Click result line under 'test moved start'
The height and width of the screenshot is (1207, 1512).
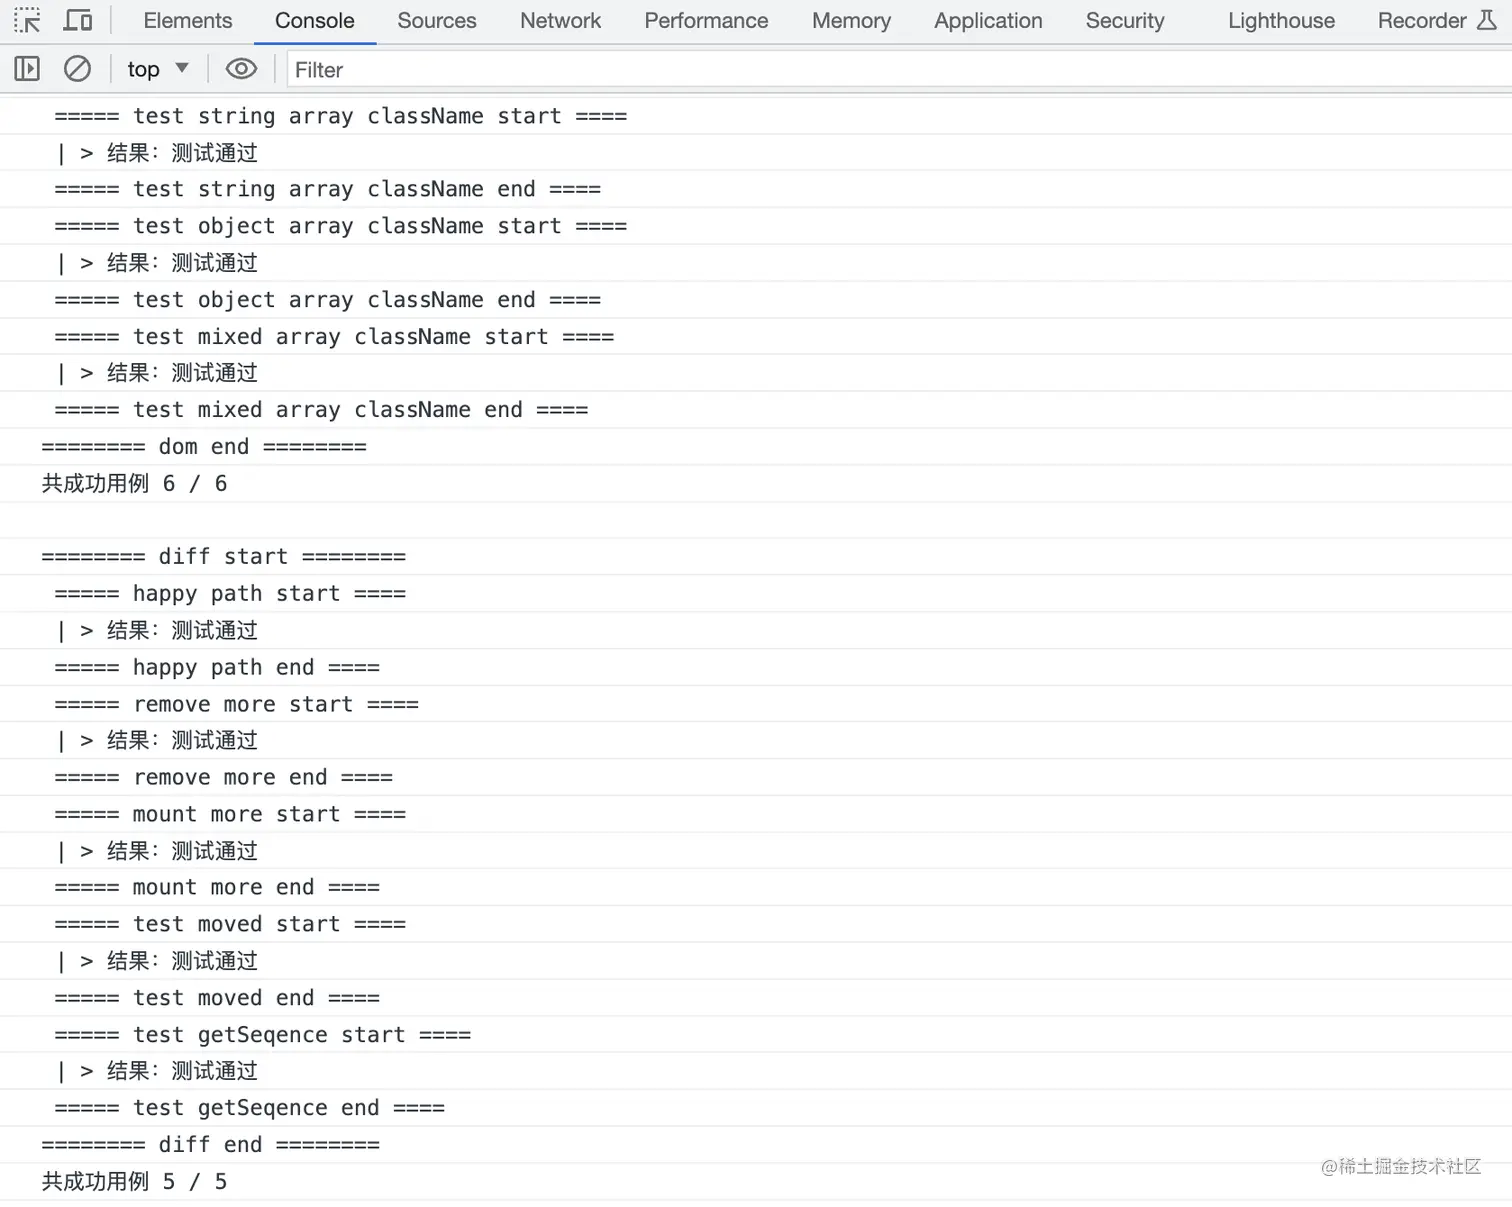(x=756, y=961)
